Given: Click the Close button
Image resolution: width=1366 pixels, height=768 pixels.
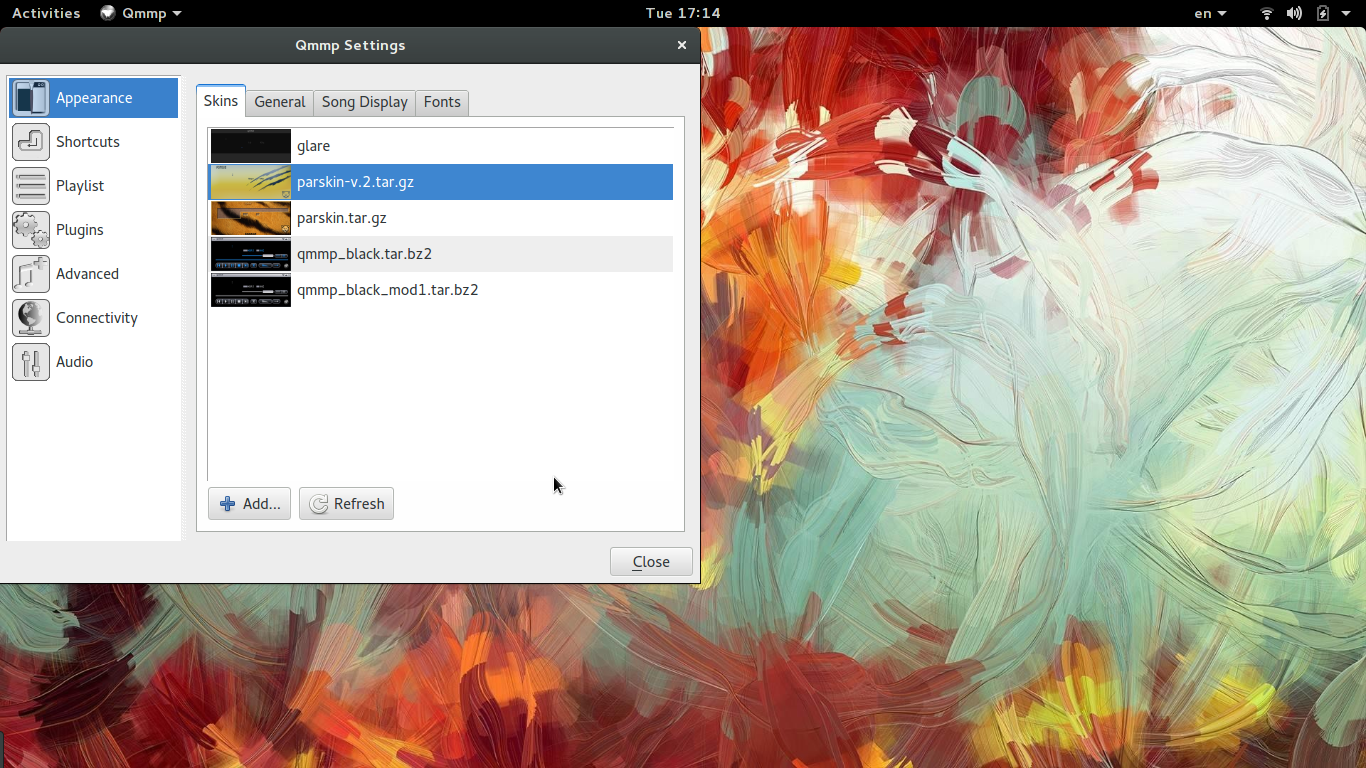Looking at the screenshot, I should tap(651, 562).
